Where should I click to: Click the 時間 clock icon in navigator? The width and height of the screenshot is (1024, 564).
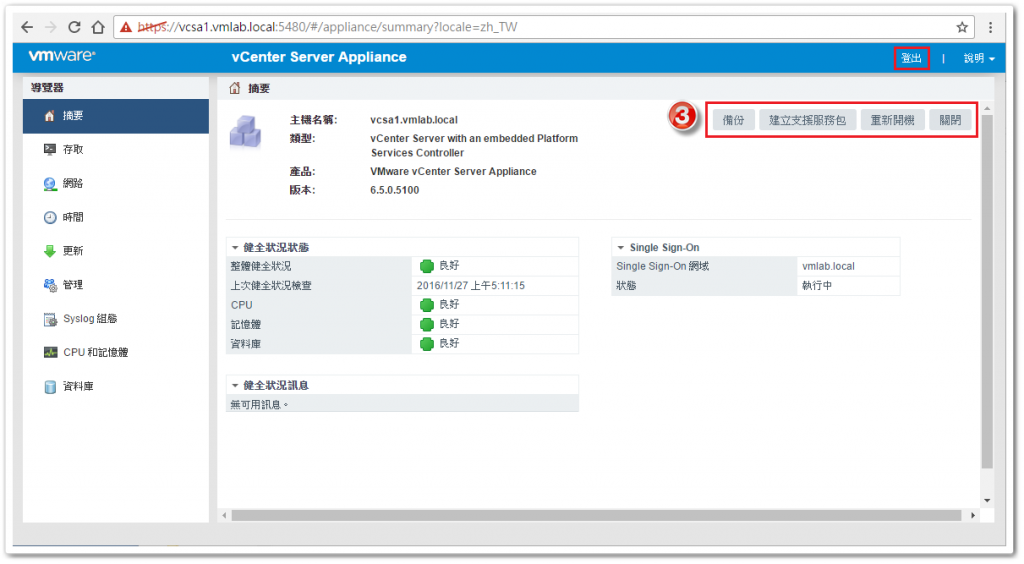pos(50,217)
